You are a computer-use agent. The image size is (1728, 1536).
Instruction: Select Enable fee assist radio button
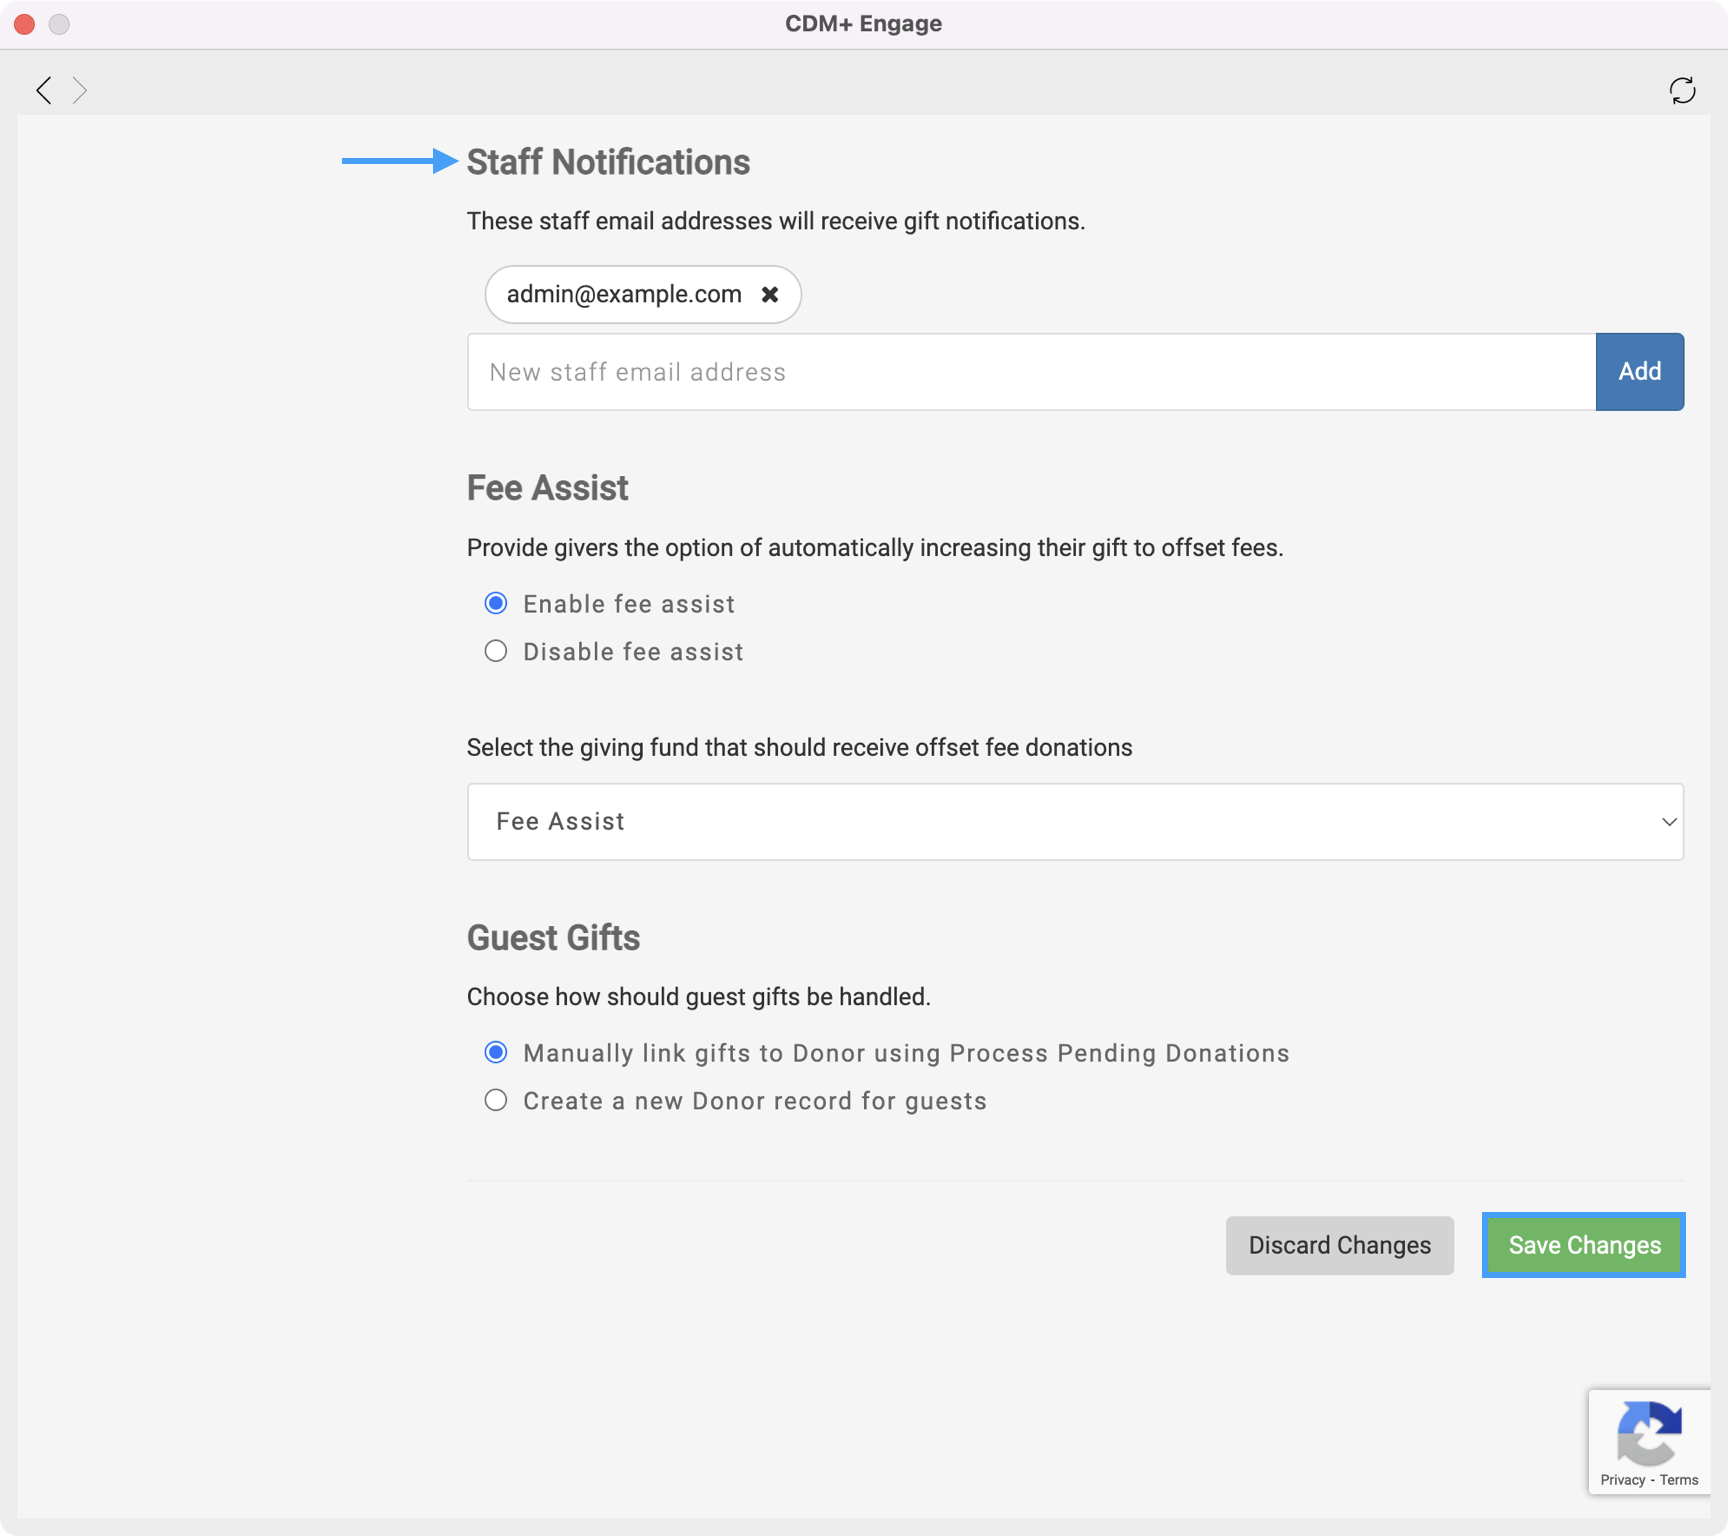click(x=496, y=603)
